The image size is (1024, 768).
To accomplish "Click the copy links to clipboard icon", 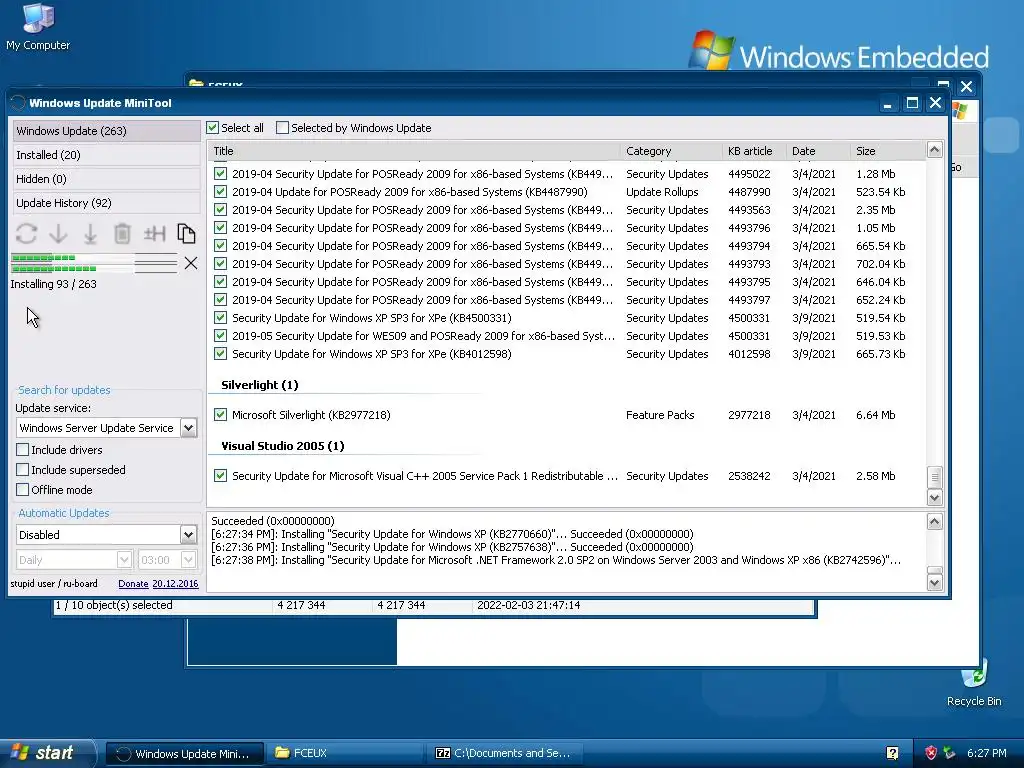I will click(186, 234).
